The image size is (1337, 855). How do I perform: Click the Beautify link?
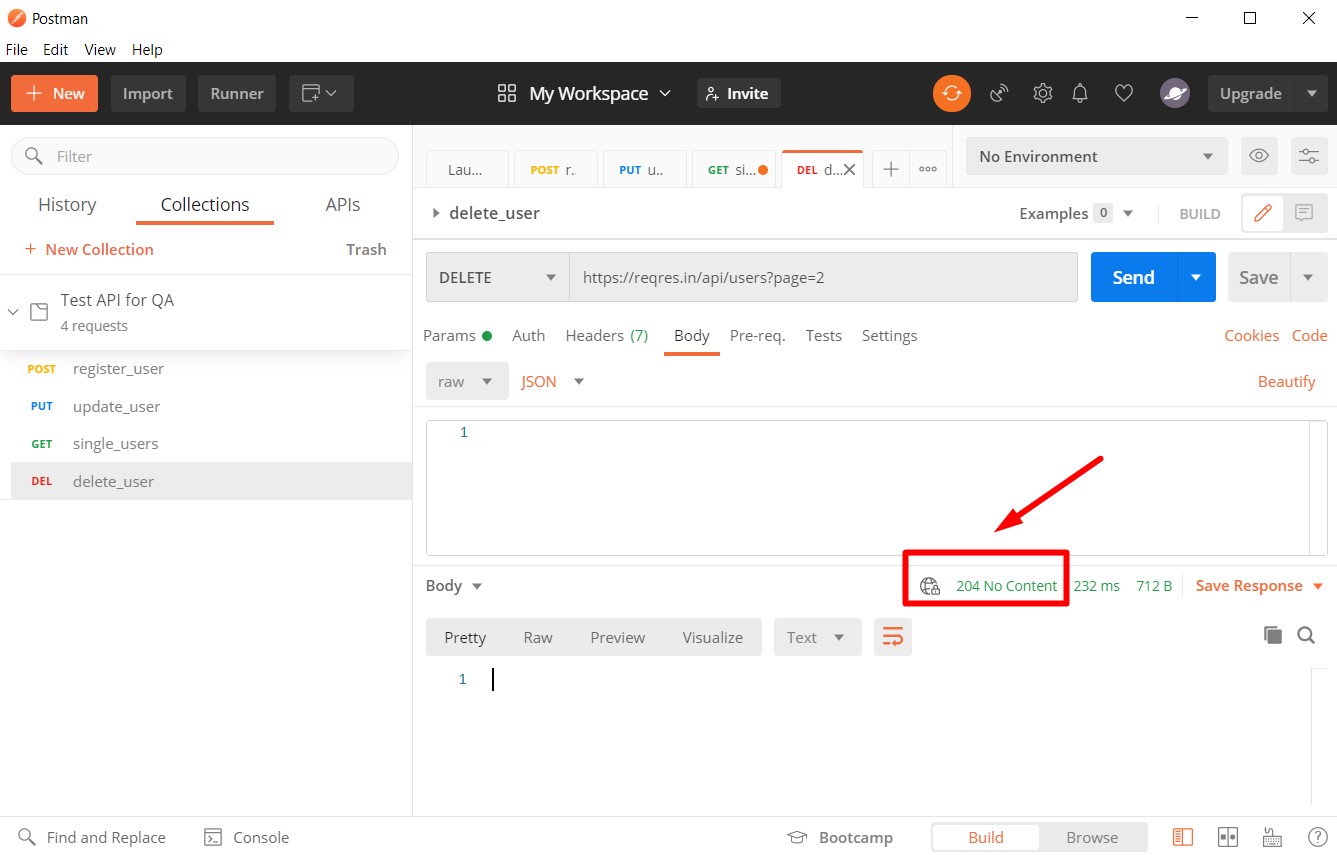click(x=1286, y=381)
